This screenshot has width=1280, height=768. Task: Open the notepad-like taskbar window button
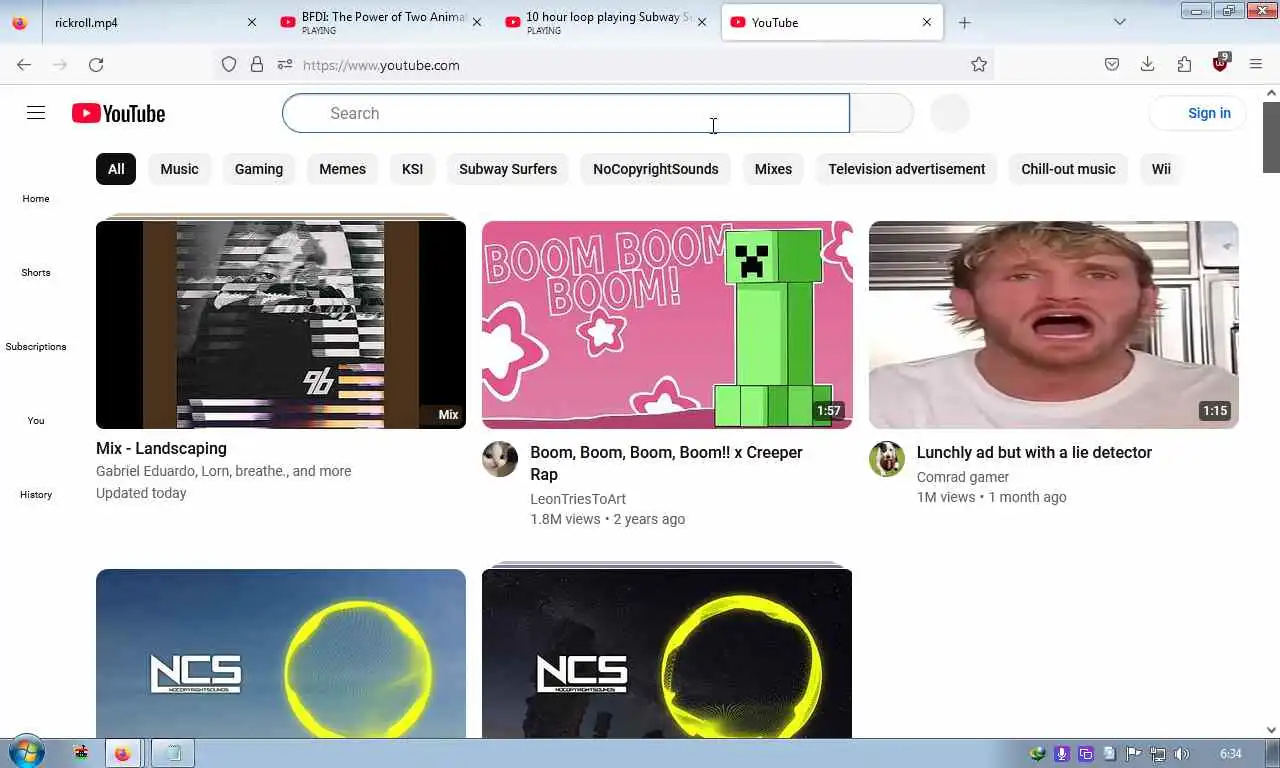pos(174,753)
